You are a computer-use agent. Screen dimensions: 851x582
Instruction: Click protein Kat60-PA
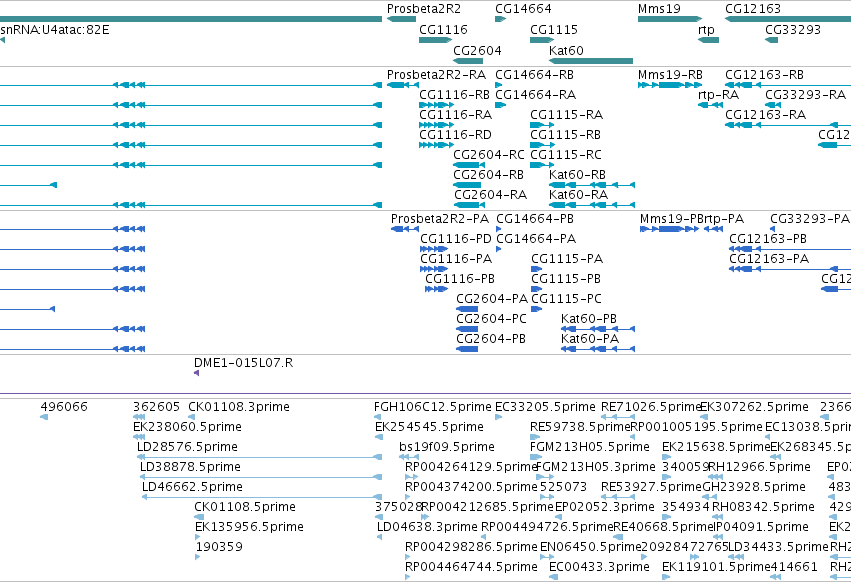coord(589,339)
